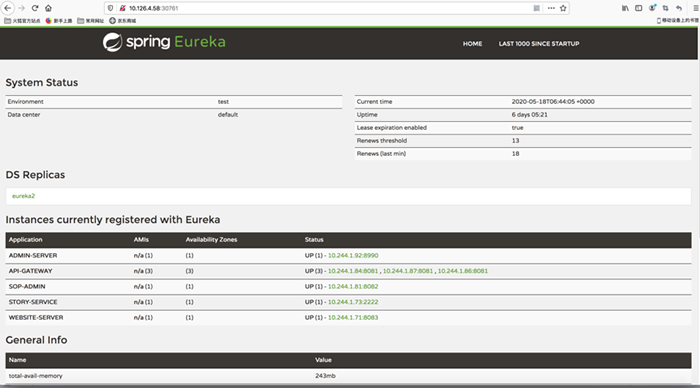Click the Environment value test

pyautogui.click(x=223, y=102)
